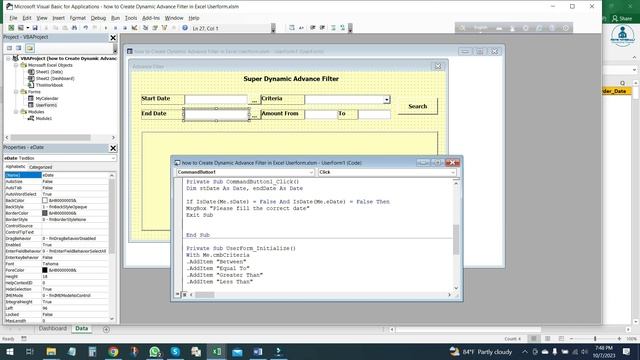Switch to Categorized tab in Properties
The height and width of the screenshot is (360, 640).
(40, 167)
